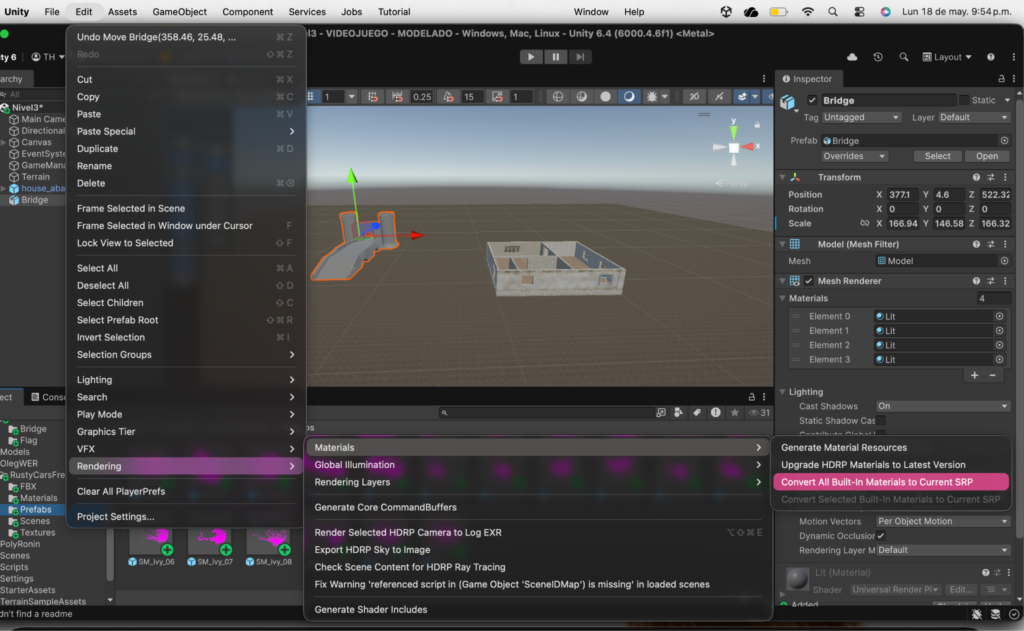Viewport: 1024px width, 631px height.
Task: Toggle 2D view mode icon
Action: pos(694,97)
